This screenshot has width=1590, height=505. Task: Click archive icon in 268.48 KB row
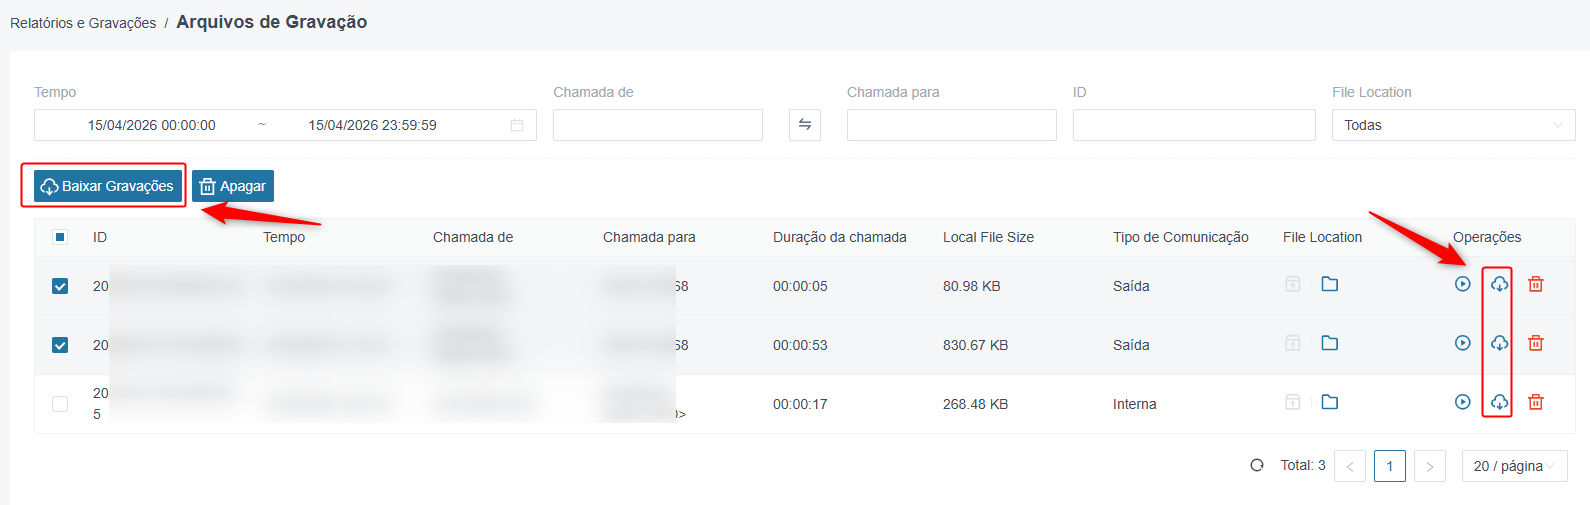point(1293,402)
